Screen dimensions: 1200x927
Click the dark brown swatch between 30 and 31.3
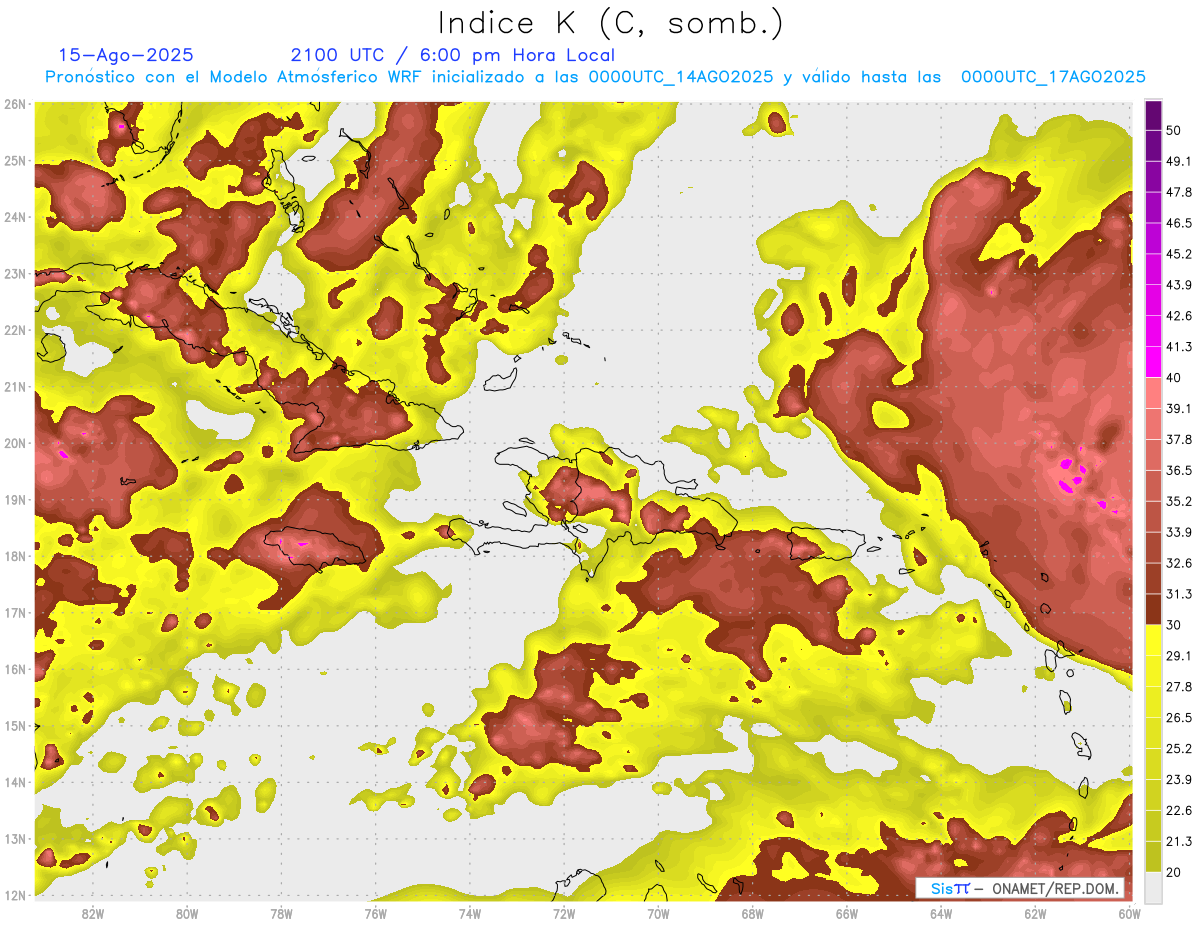click(x=1153, y=609)
